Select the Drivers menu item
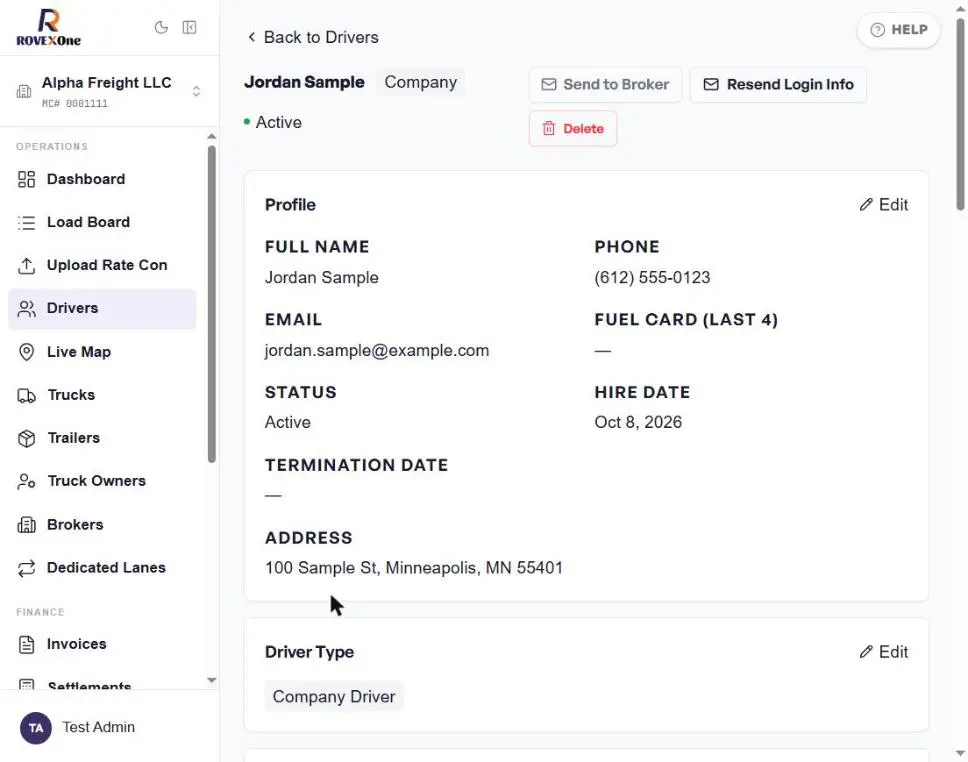The height and width of the screenshot is (762, 968). [102, 309]
